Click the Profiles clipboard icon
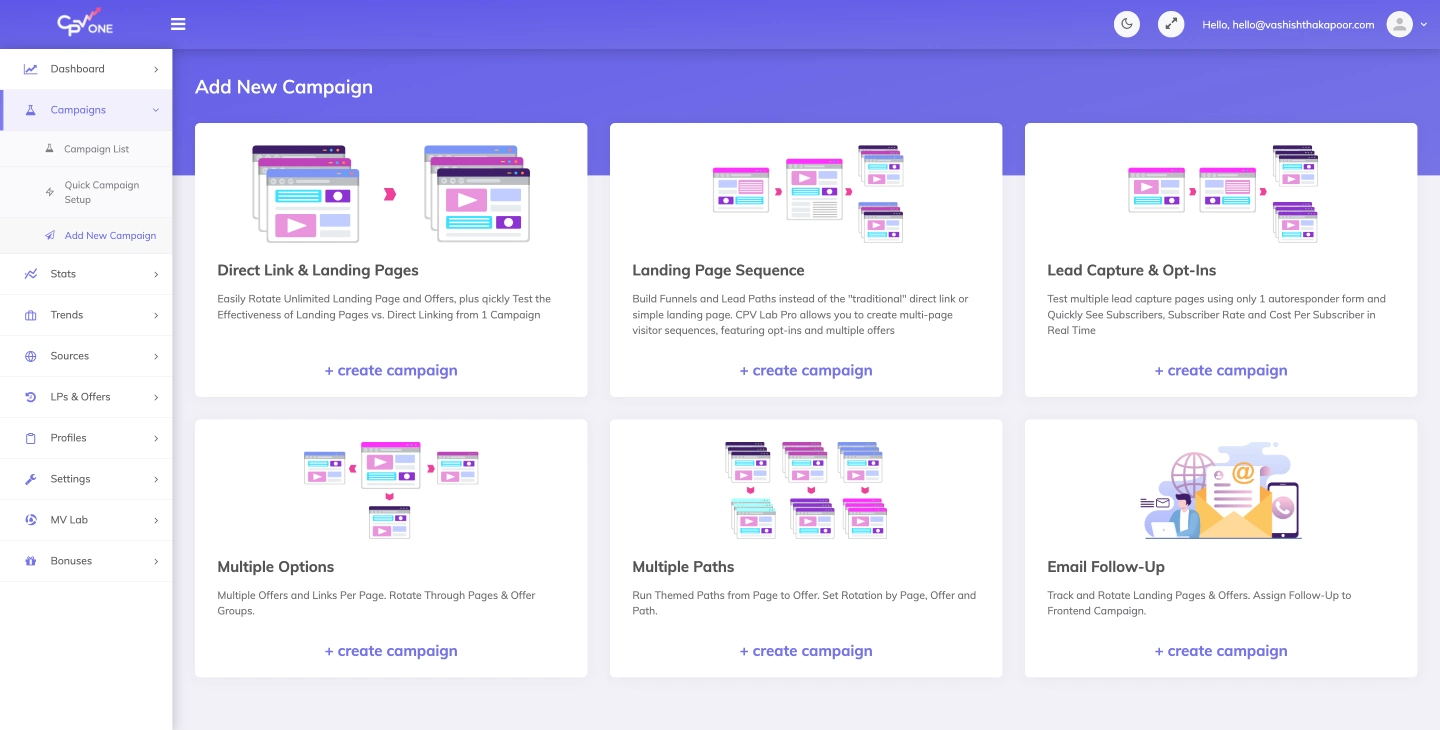Image resolution: width=1440 pixels, height=730 pixels. point(31,438)
